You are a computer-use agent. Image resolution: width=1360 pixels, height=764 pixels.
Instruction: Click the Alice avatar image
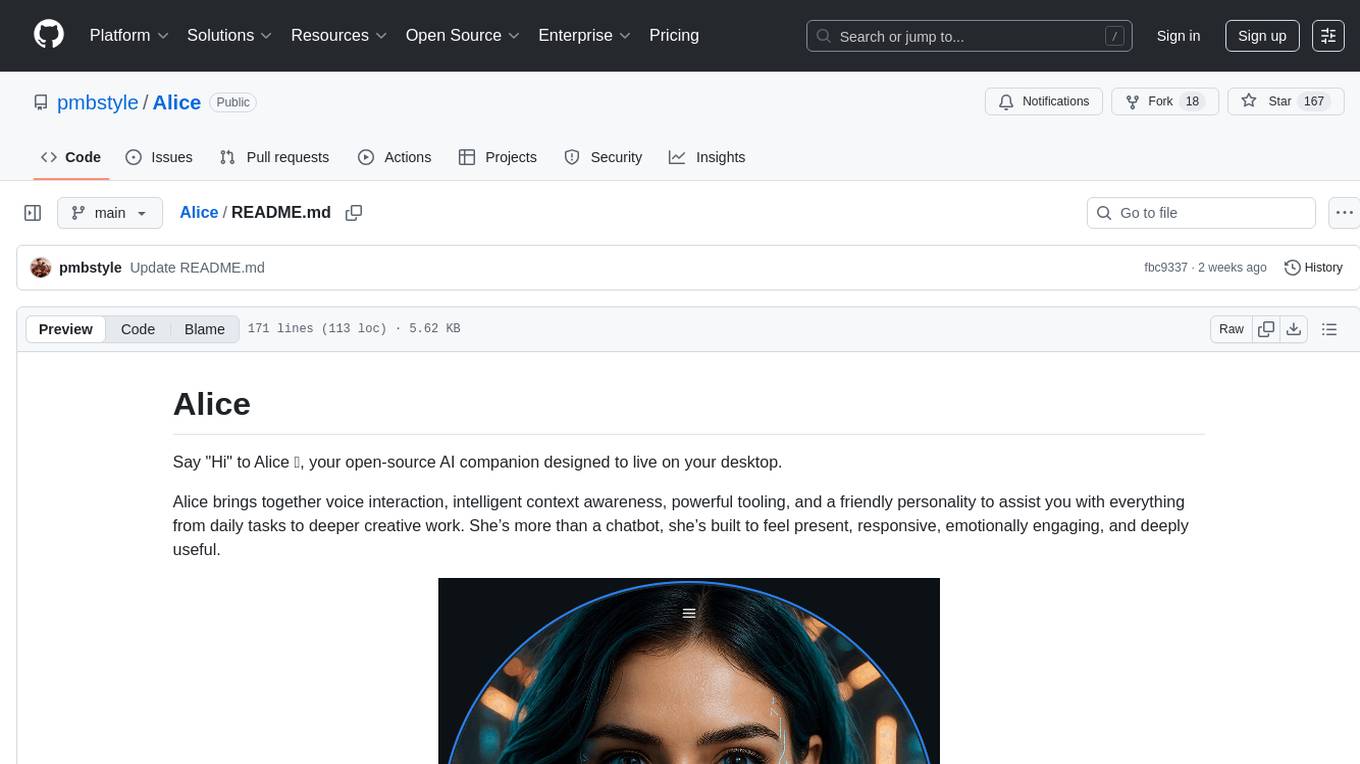click(689, 671)
